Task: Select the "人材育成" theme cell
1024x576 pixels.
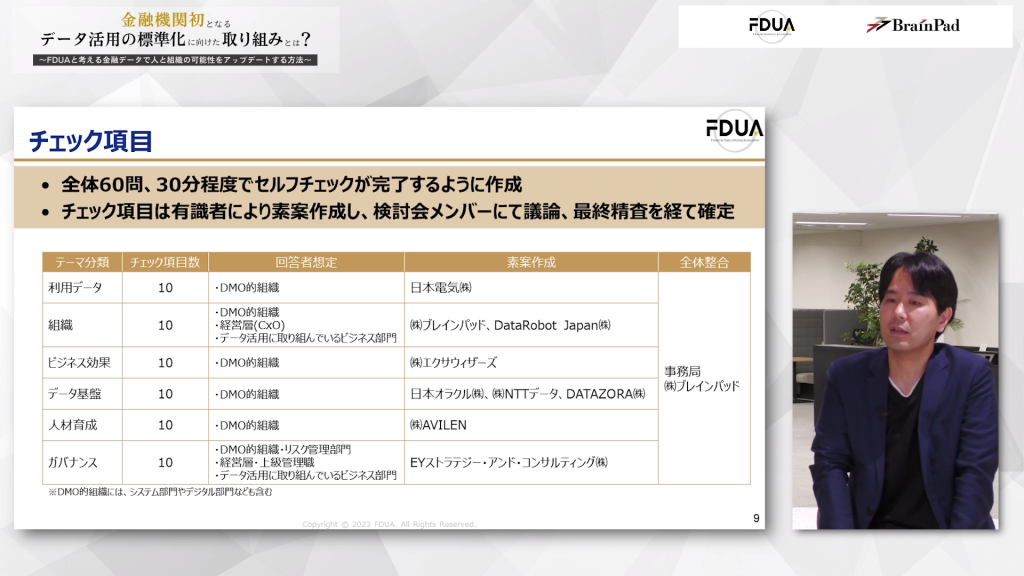Action: pyautogui.click(x=82, y=425)
